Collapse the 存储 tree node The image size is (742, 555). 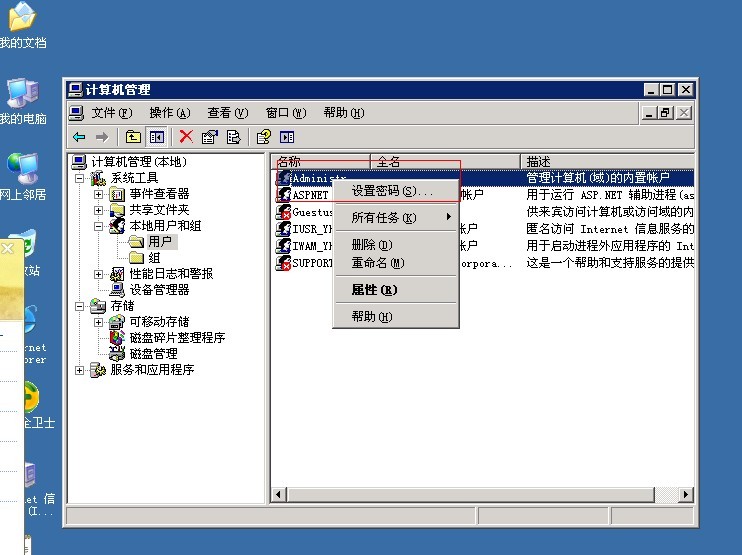(80, 306)
